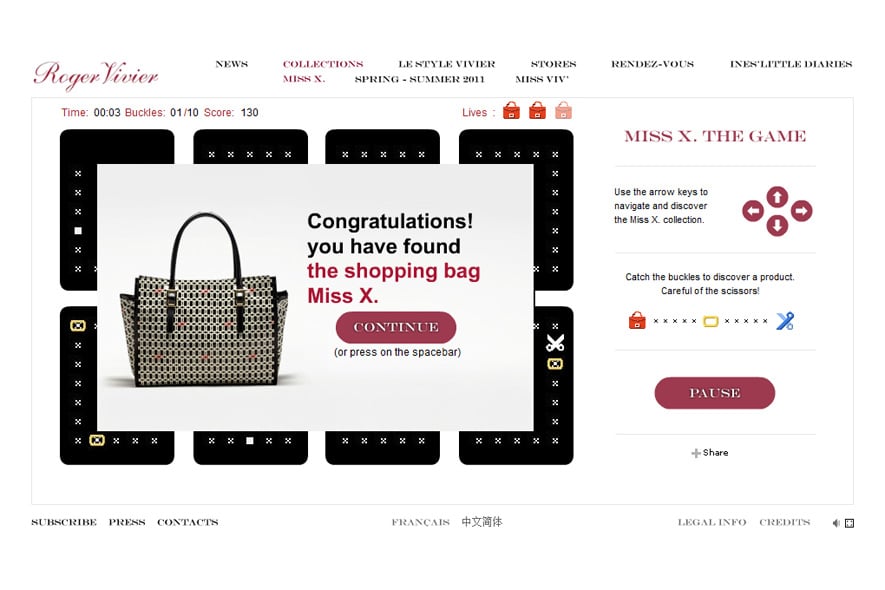
Task: Open the Collections menu
Action: coord(323,64)
